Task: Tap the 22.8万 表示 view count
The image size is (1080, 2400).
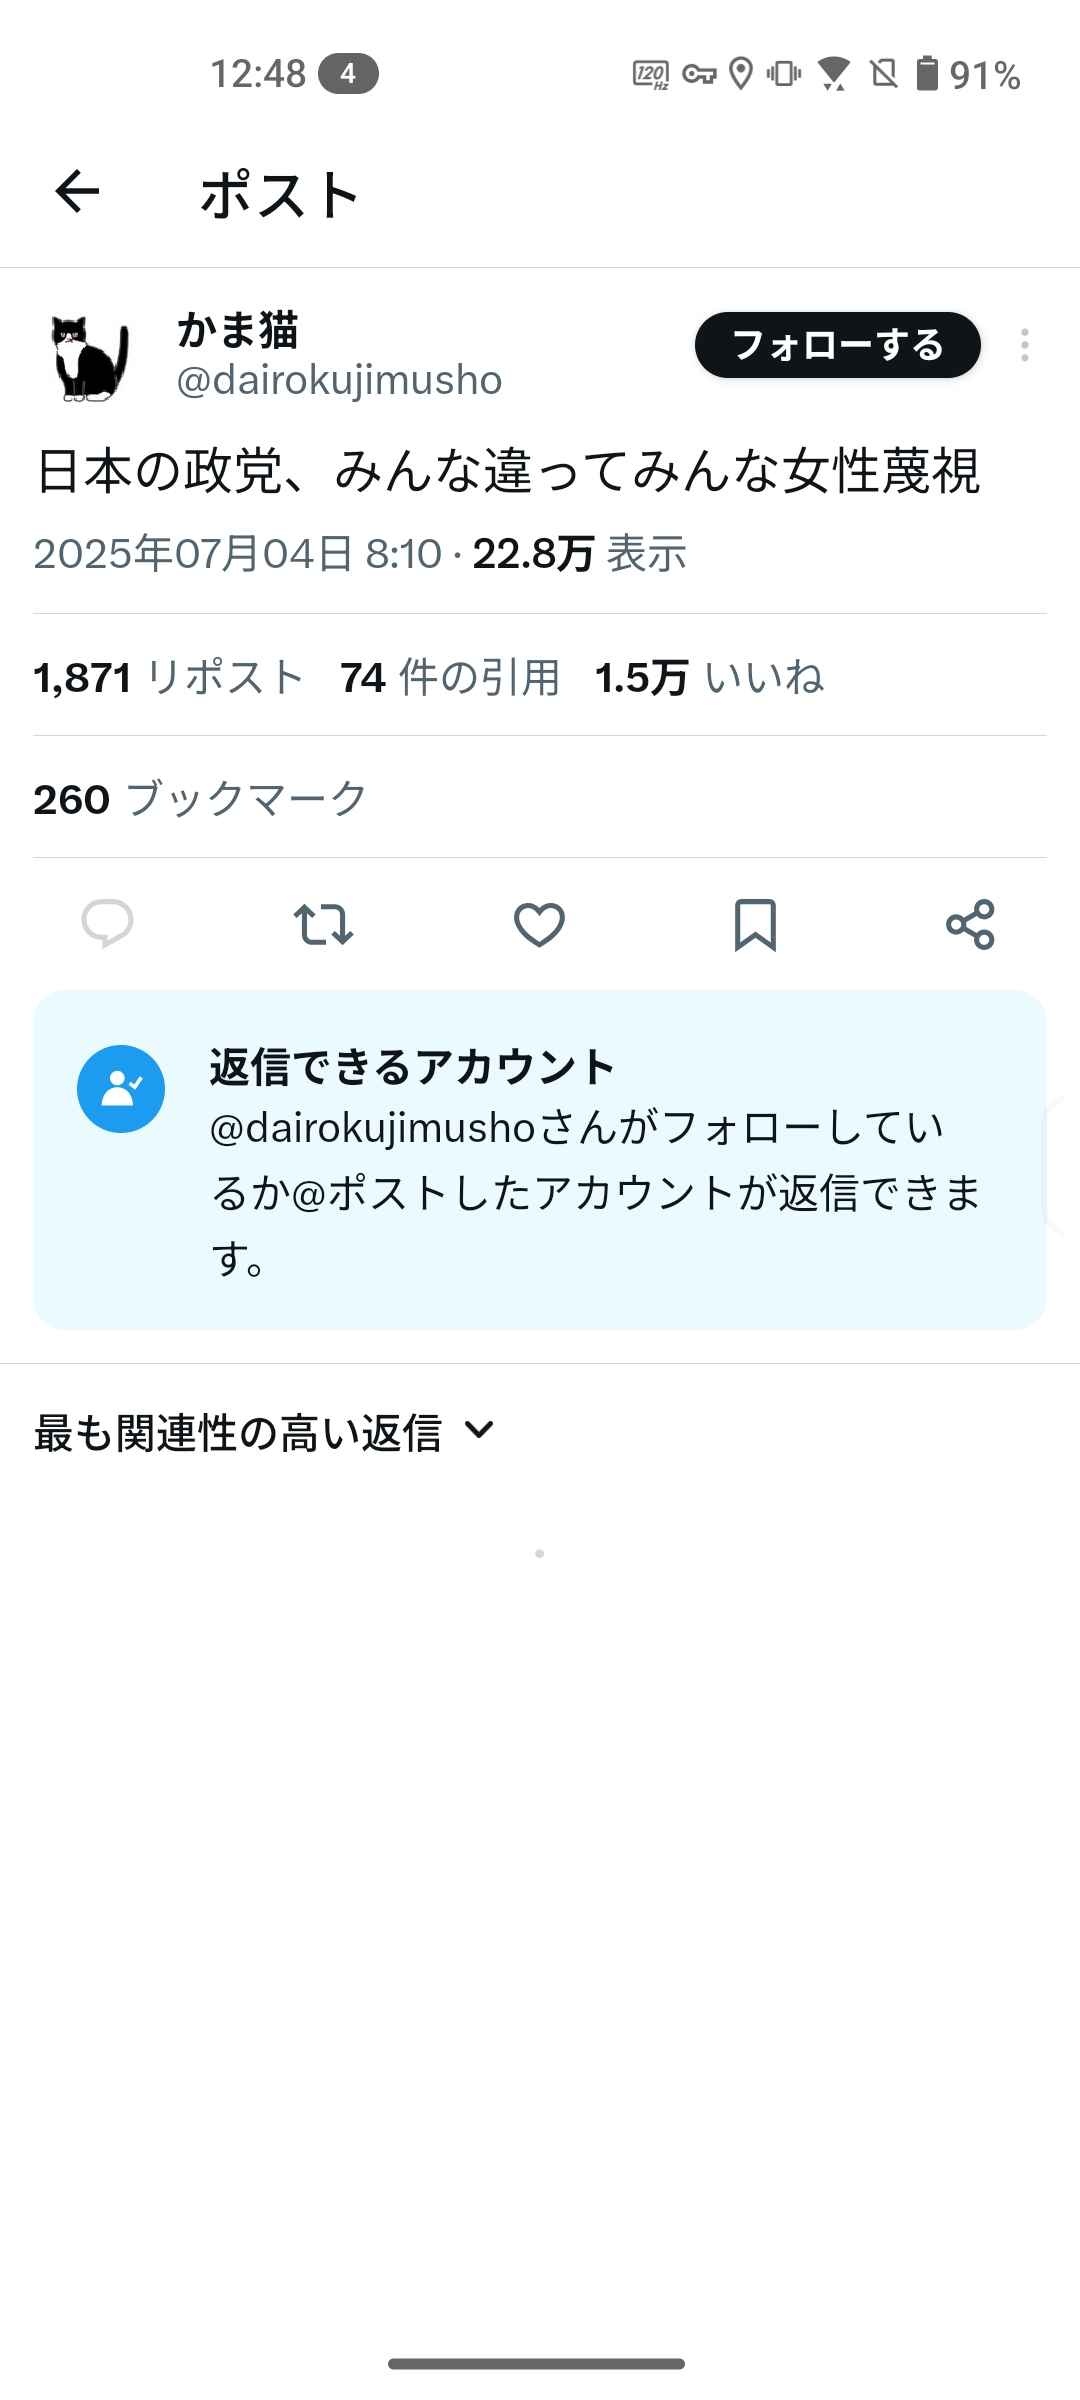Action: point(579,554)
